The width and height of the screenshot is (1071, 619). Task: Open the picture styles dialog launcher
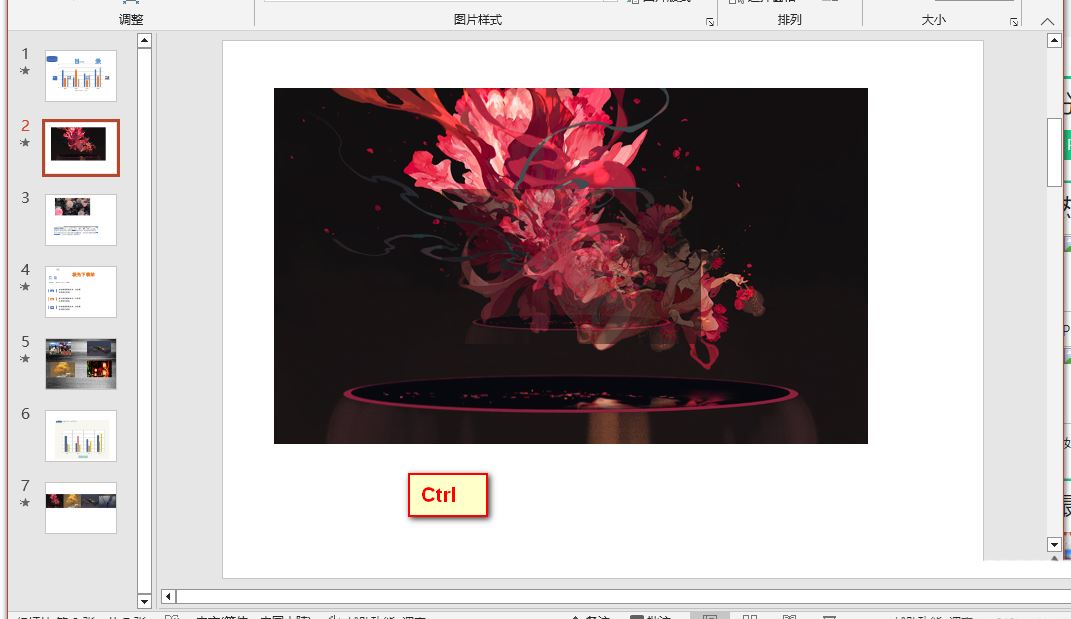click(710, 21)
